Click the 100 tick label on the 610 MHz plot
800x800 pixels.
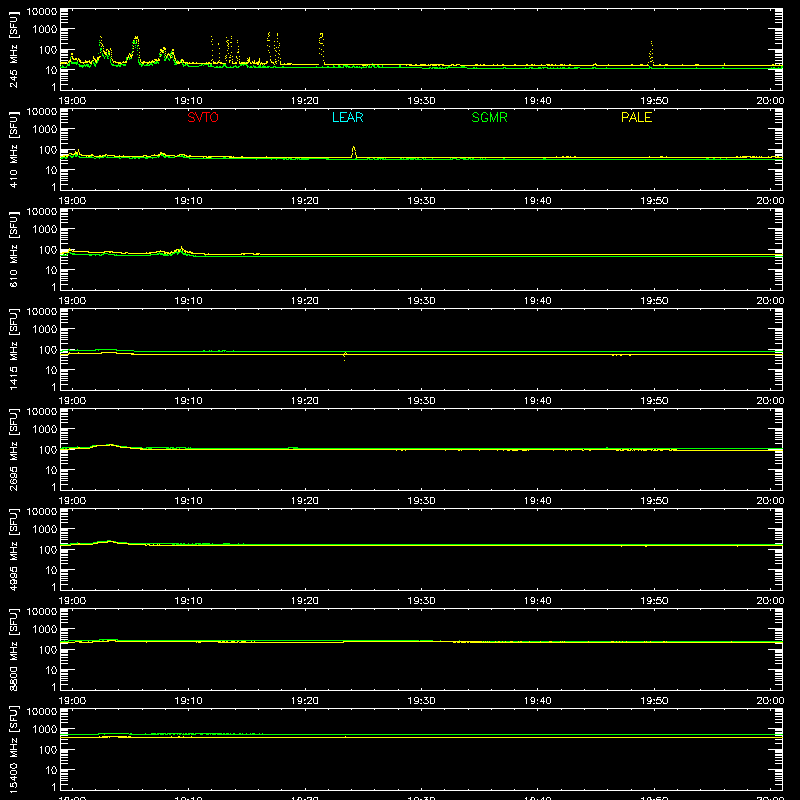(x=48, y=250)
